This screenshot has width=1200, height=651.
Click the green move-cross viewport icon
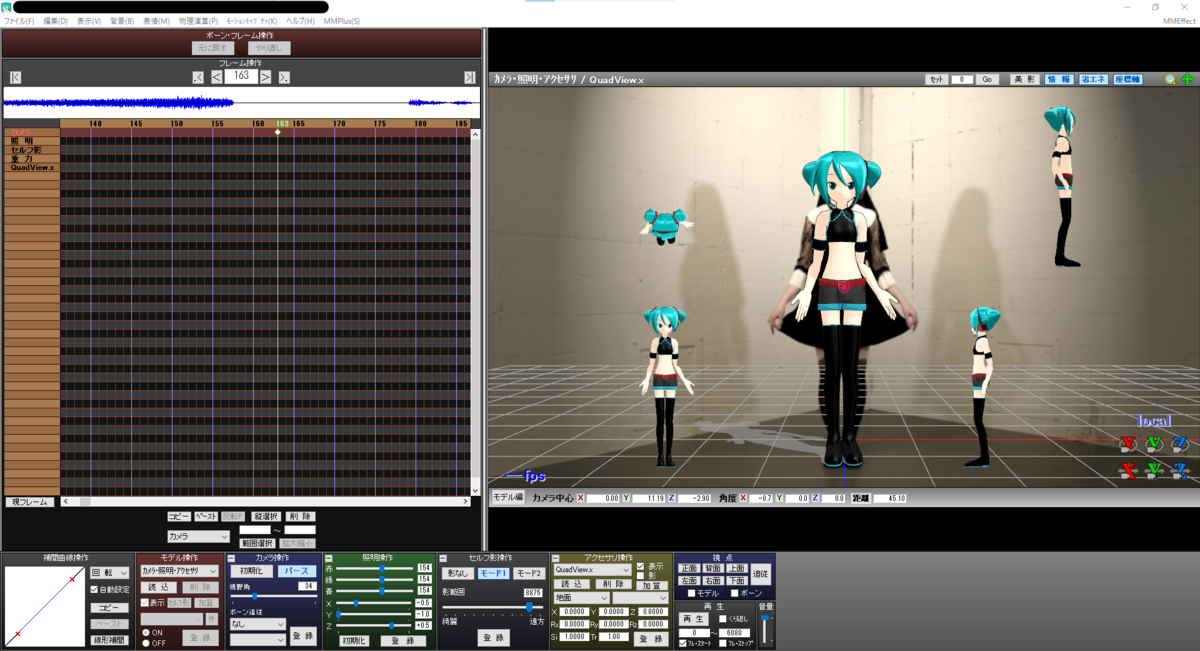(1187, 79)
